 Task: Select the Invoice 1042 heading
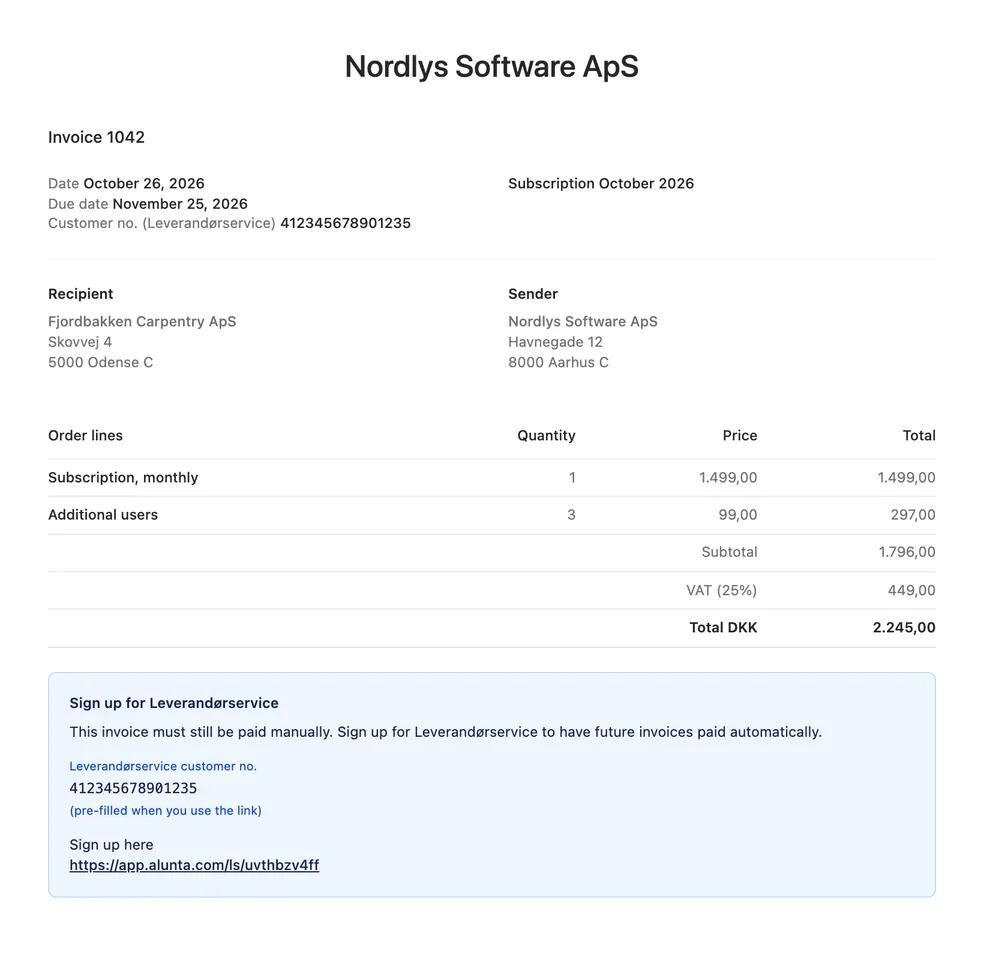coord(97,137)
